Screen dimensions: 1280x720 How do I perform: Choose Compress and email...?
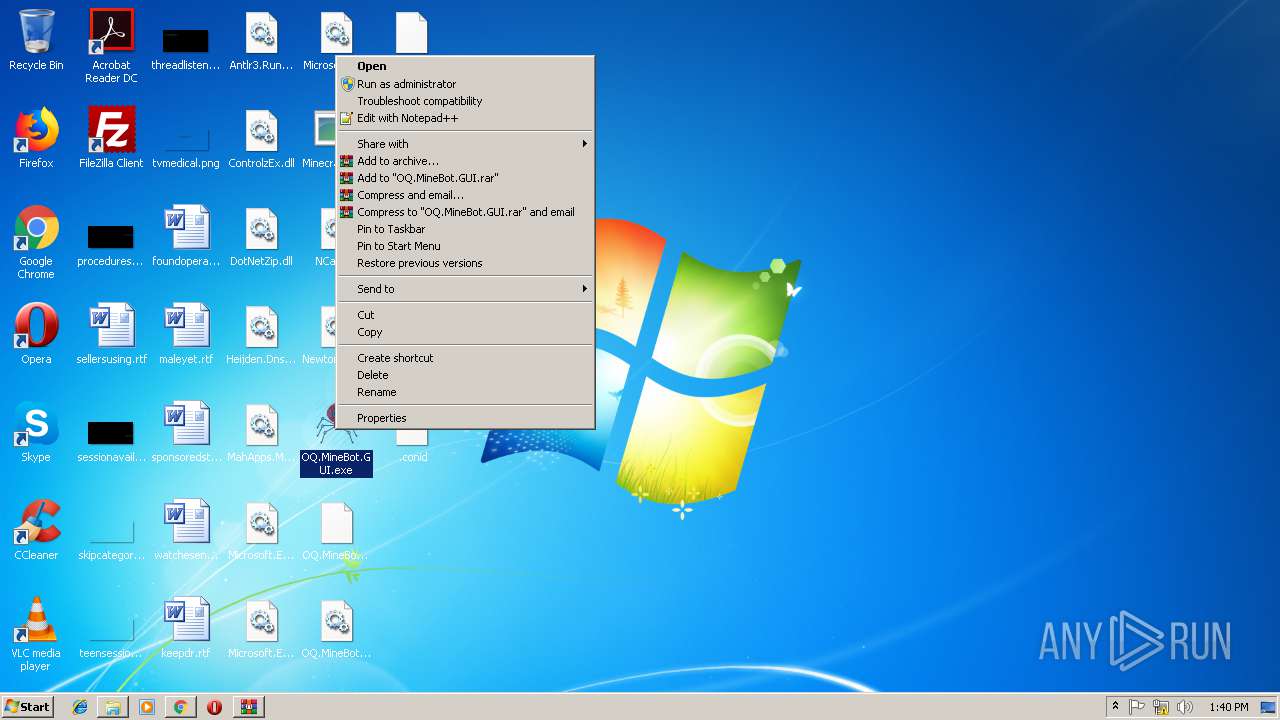(465, 195)
